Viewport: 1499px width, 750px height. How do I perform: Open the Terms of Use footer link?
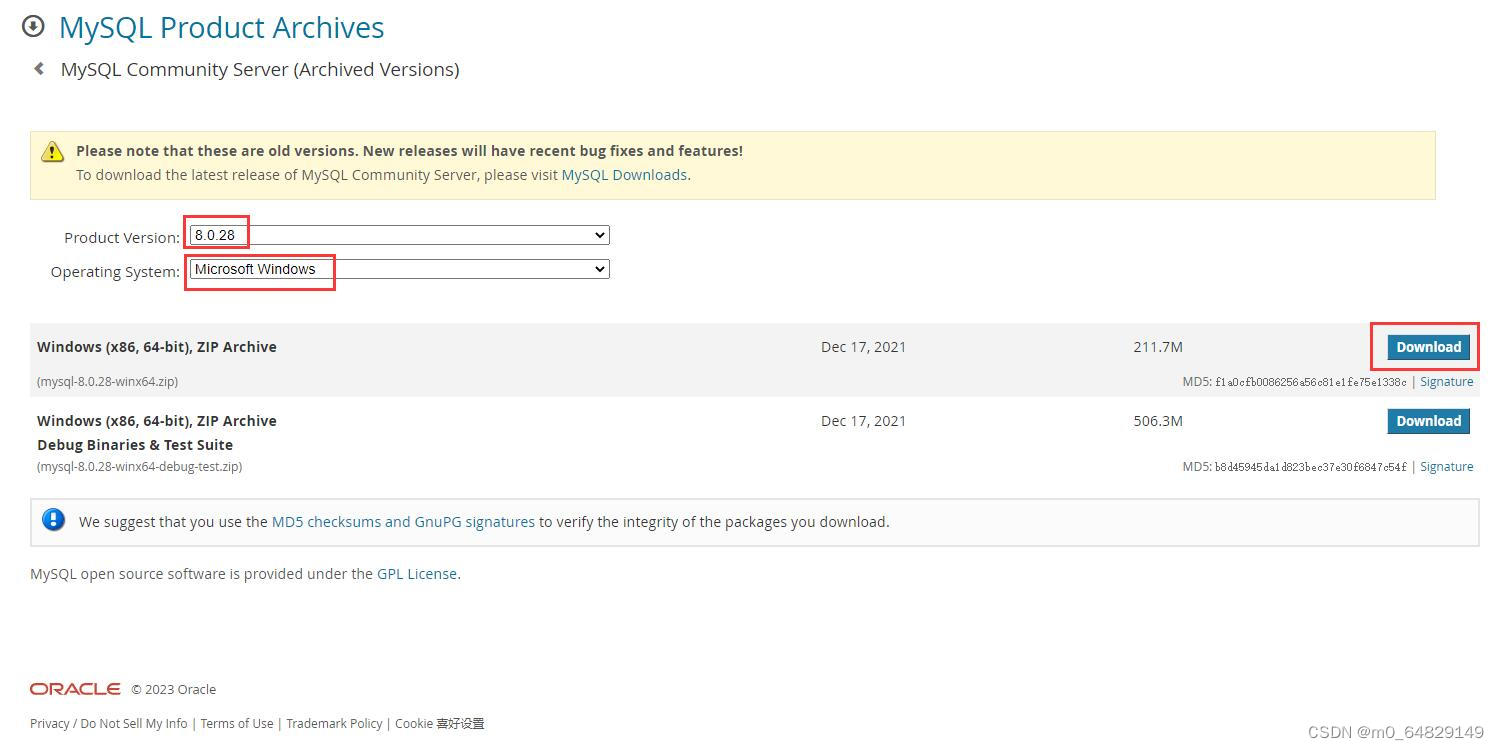coord(237,724)
